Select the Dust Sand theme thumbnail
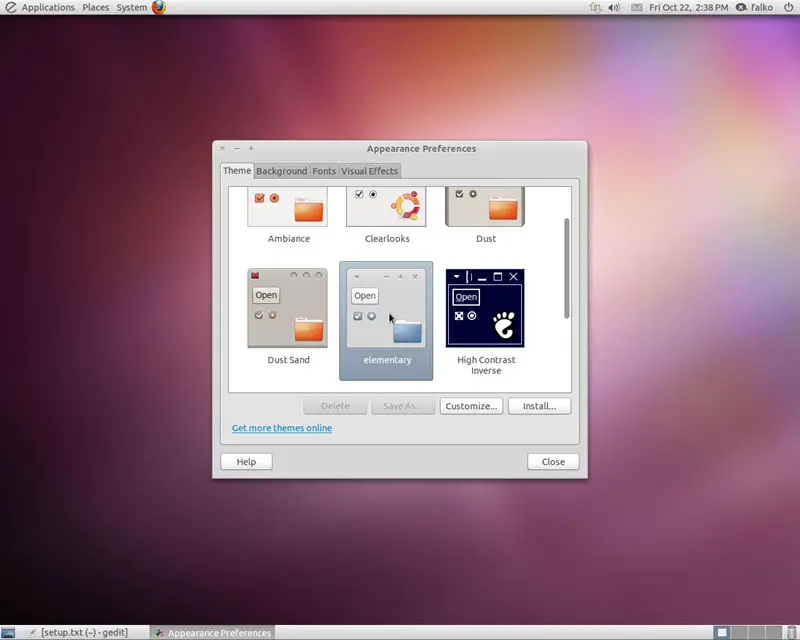 [288, 308]
